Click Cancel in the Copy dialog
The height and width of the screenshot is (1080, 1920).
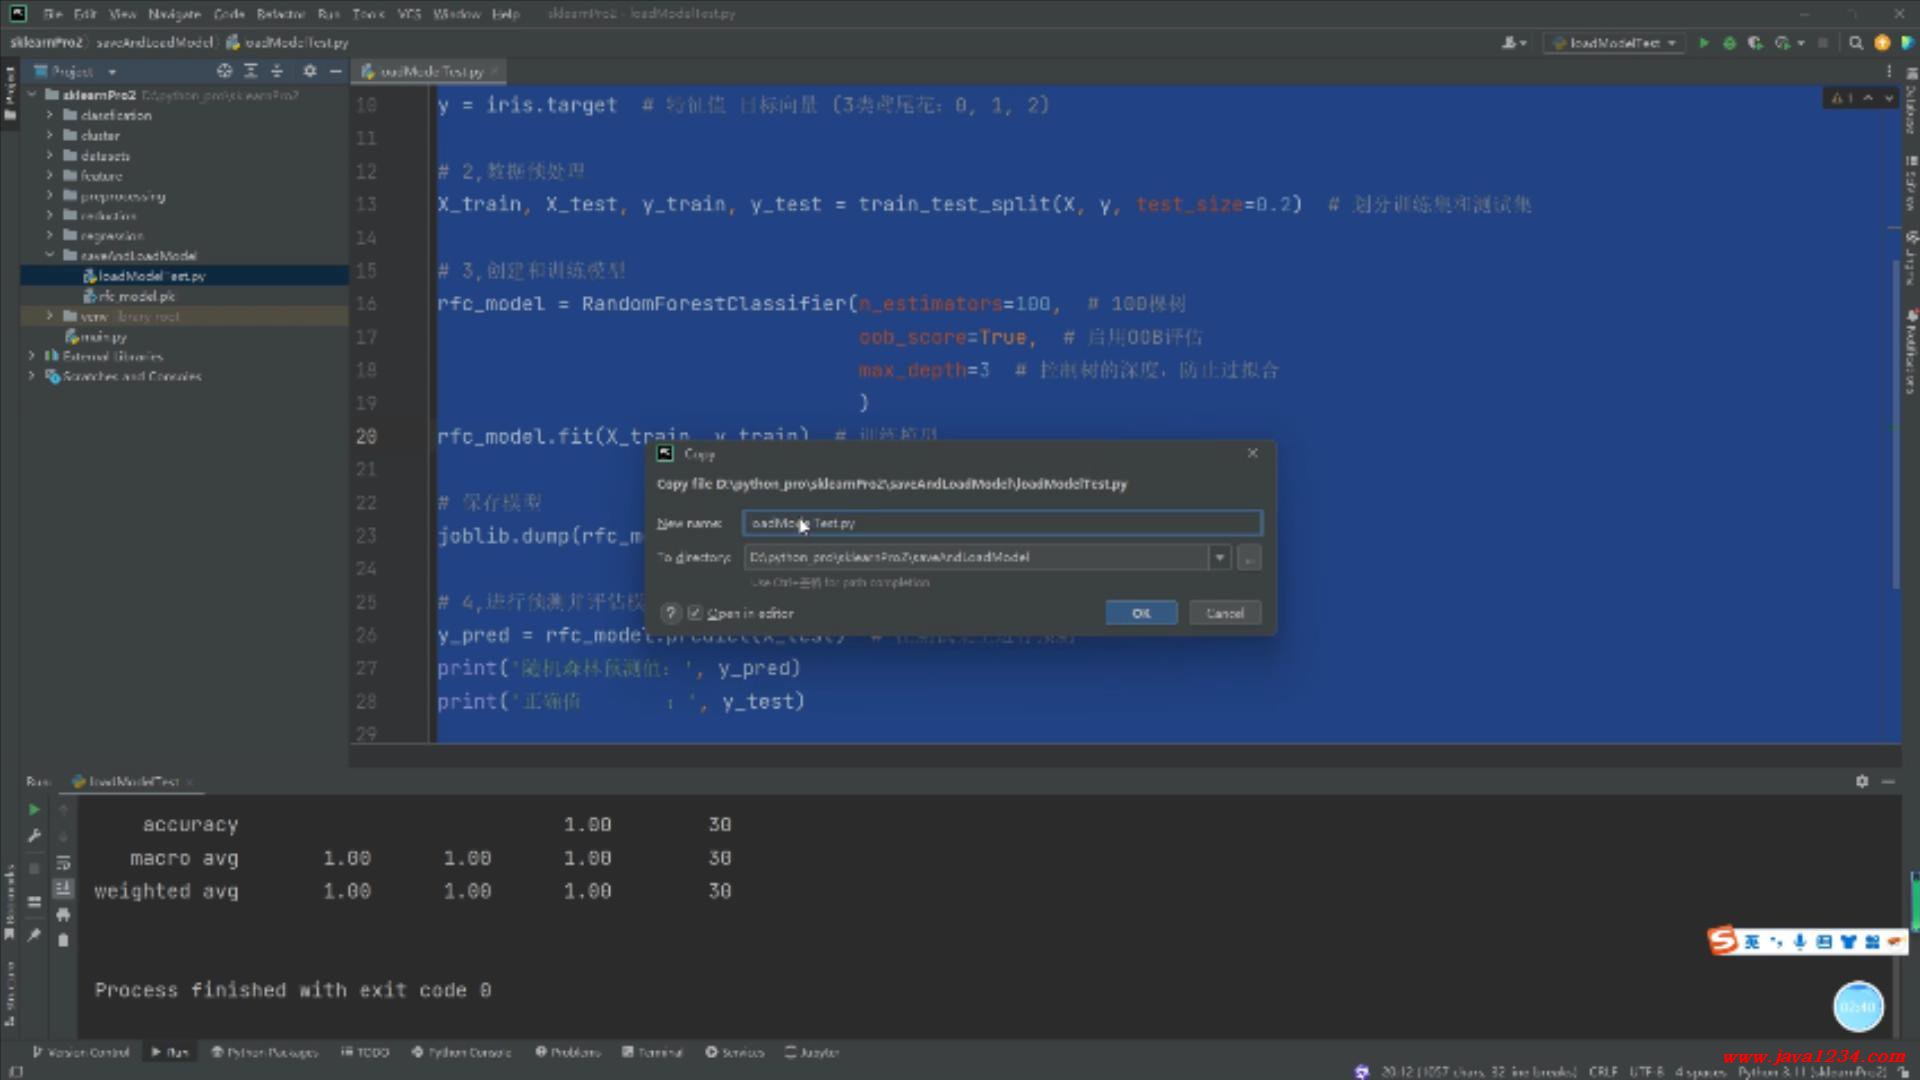pyautogui.click(x=1224, y=613)
